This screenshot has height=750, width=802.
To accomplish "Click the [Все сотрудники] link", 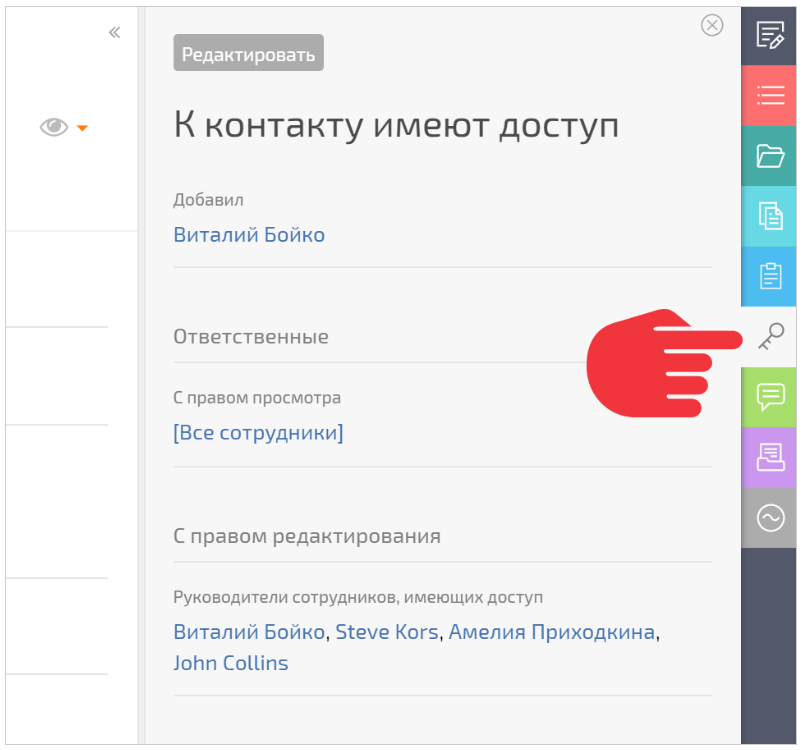I will 258,433.
